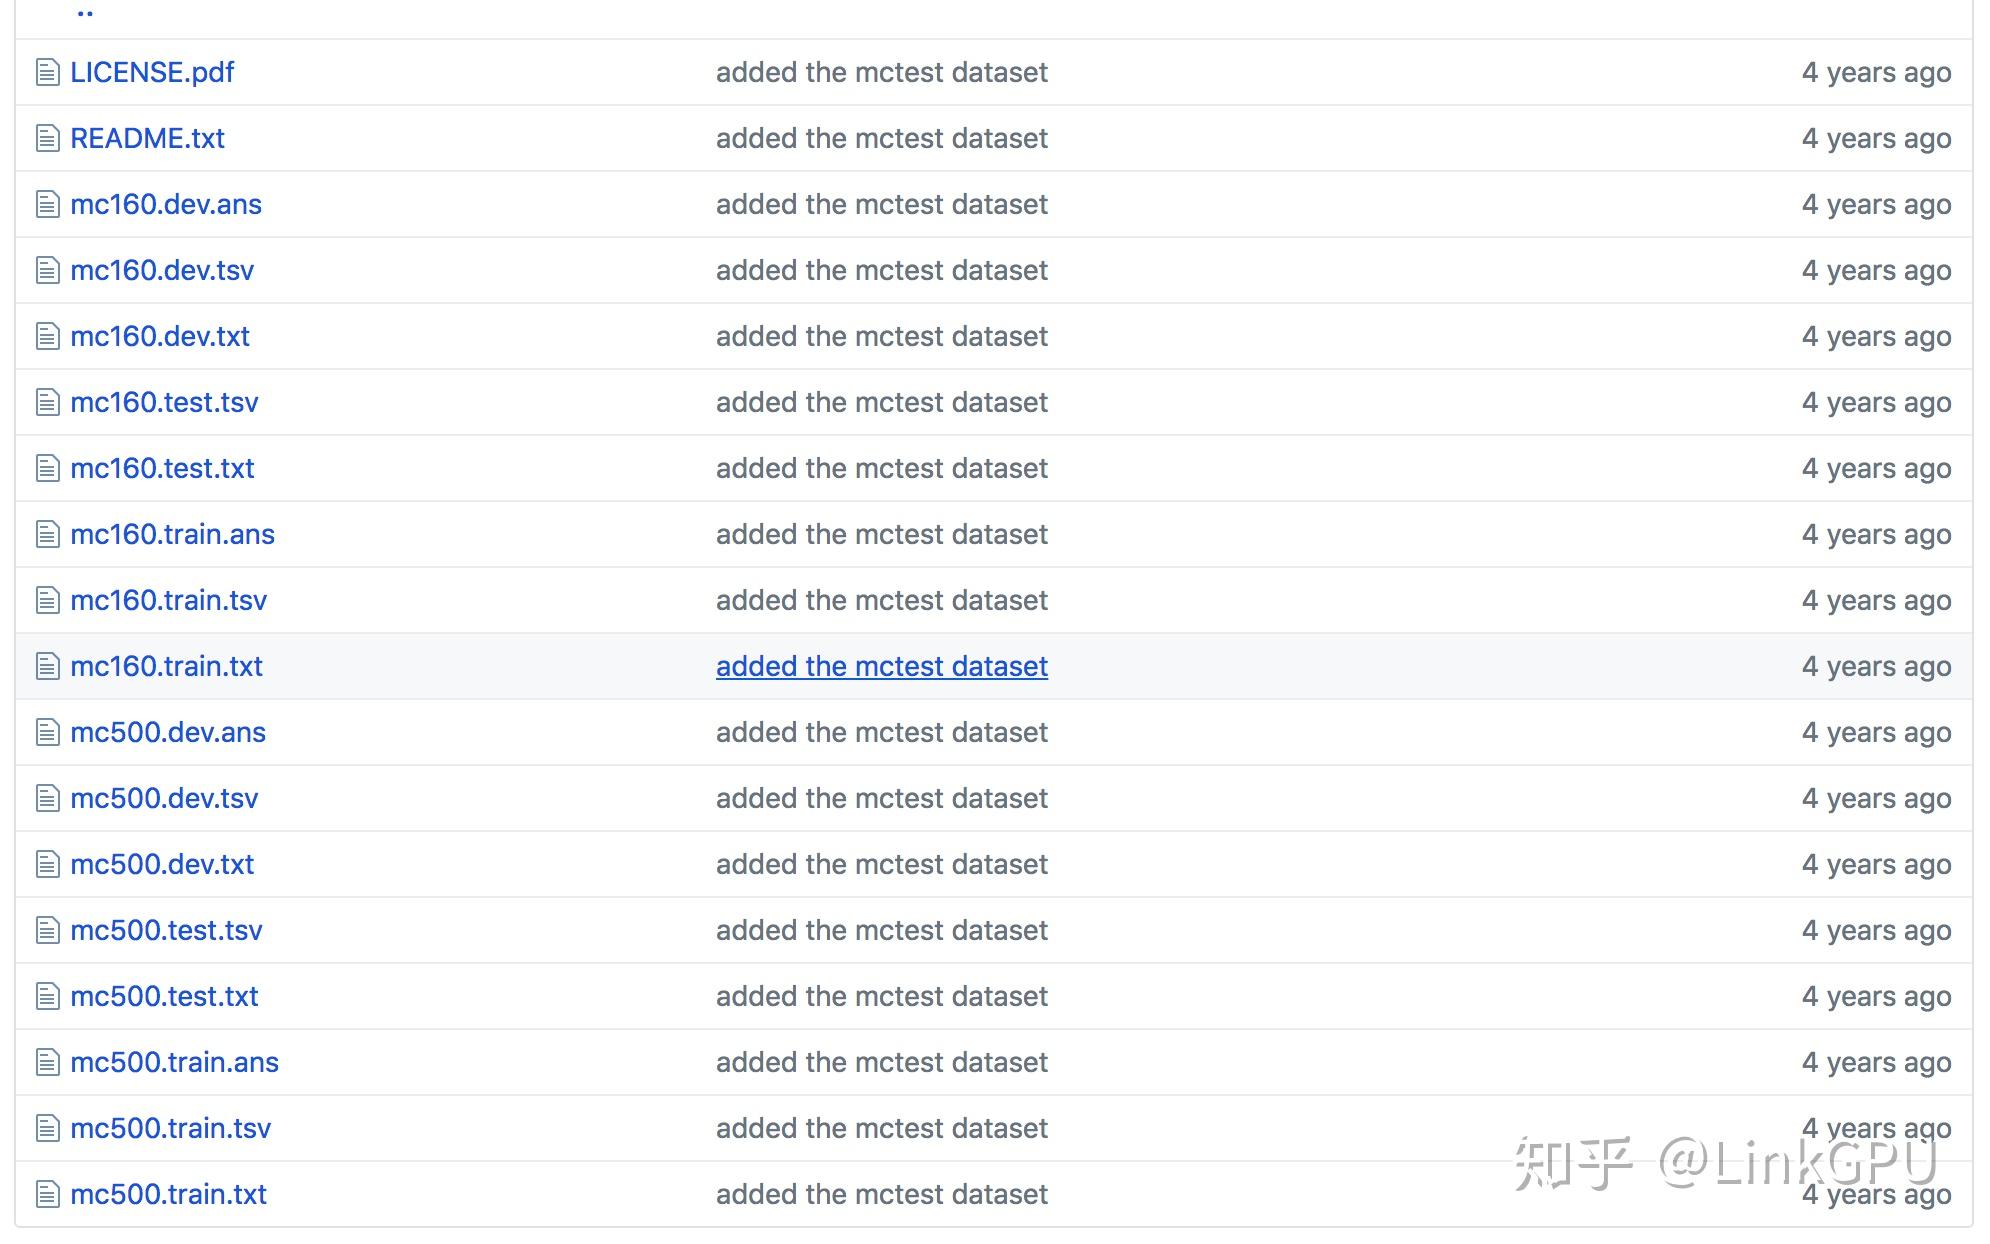
Task: Open the underlined commit message for mc160.train.txt
Action: coord(881,666)
